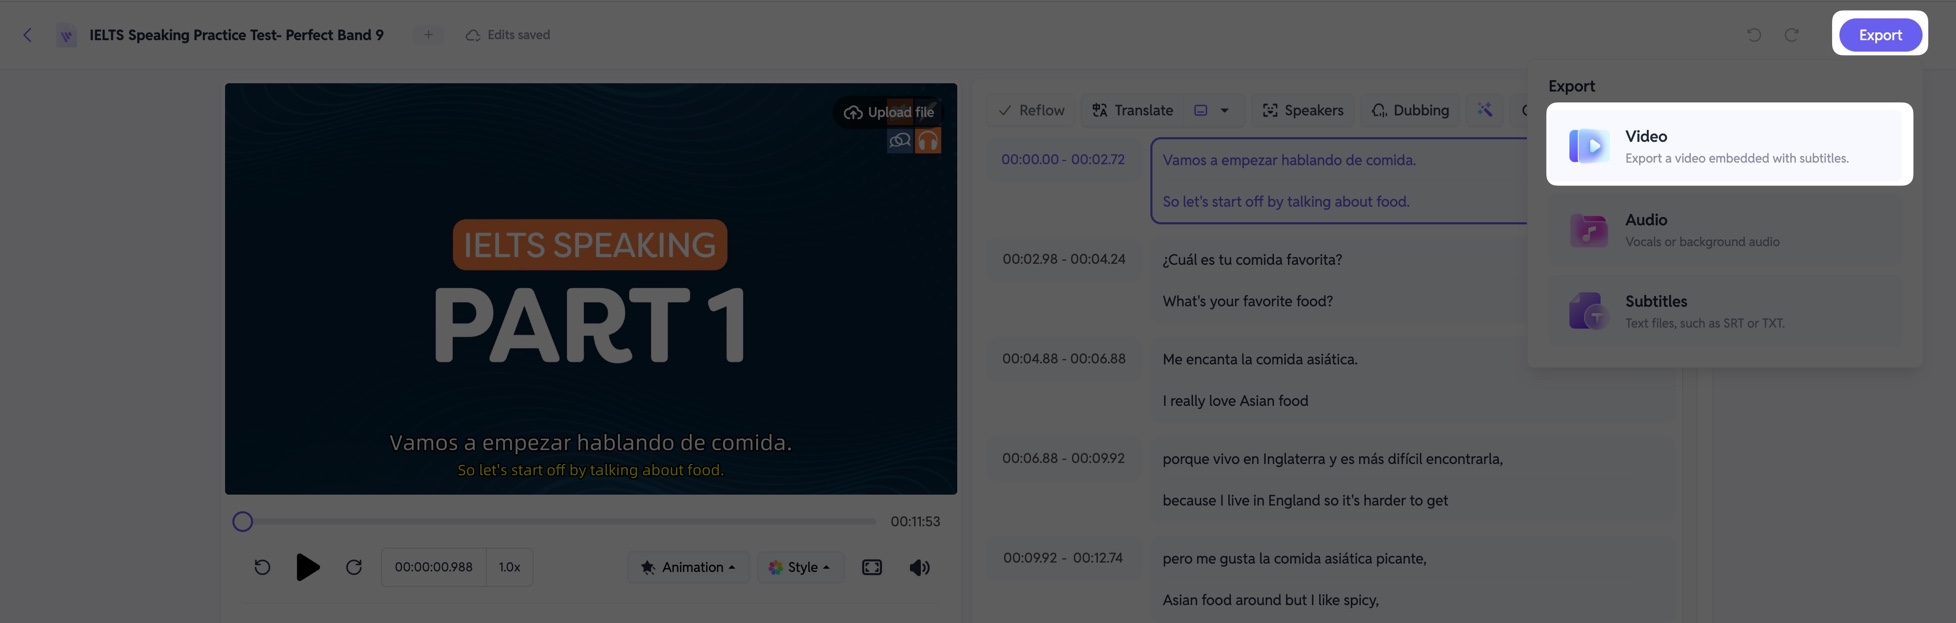Click the Export button
The image size is (1956, 623).
1880,35
